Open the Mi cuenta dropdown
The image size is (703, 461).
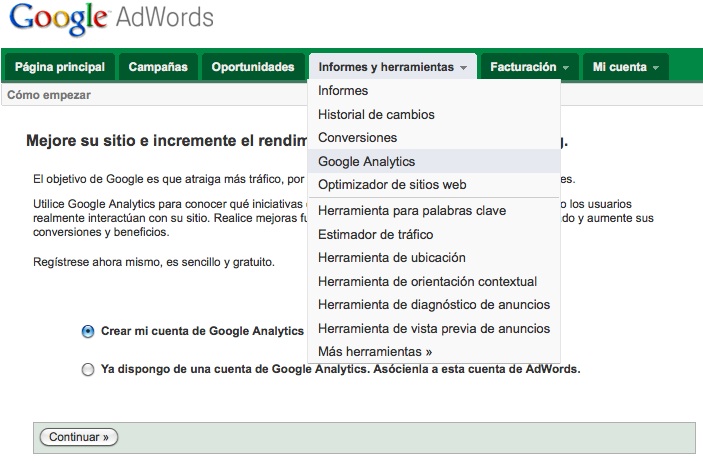click(625, 67)
